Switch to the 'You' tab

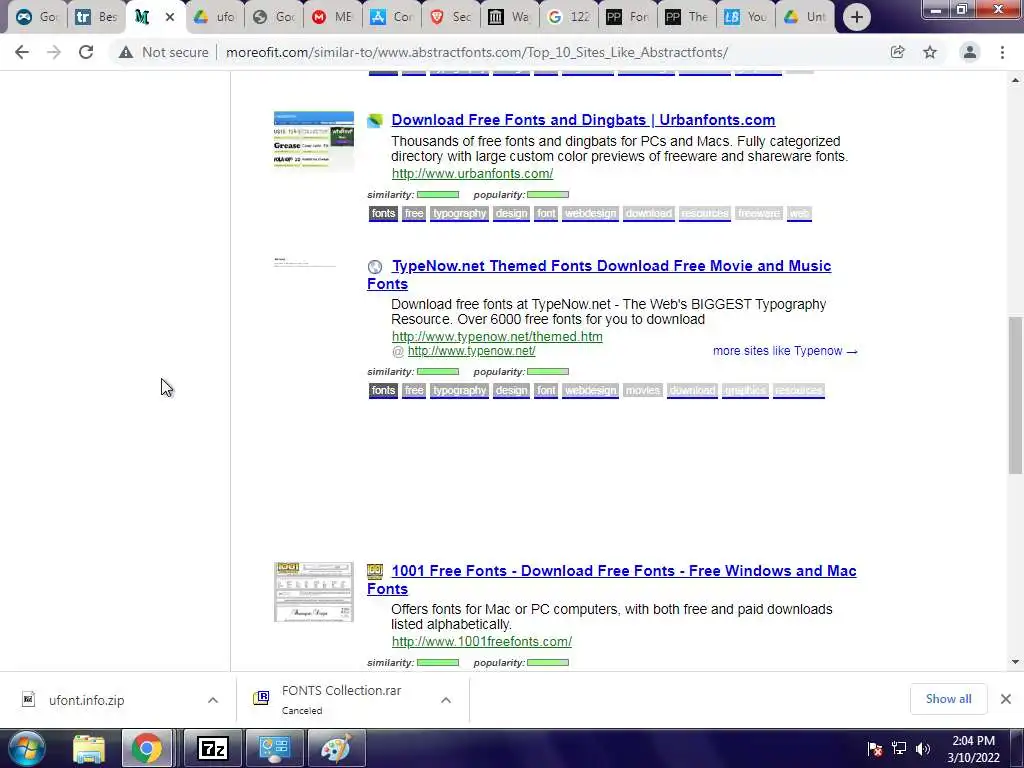pos(745,17)
